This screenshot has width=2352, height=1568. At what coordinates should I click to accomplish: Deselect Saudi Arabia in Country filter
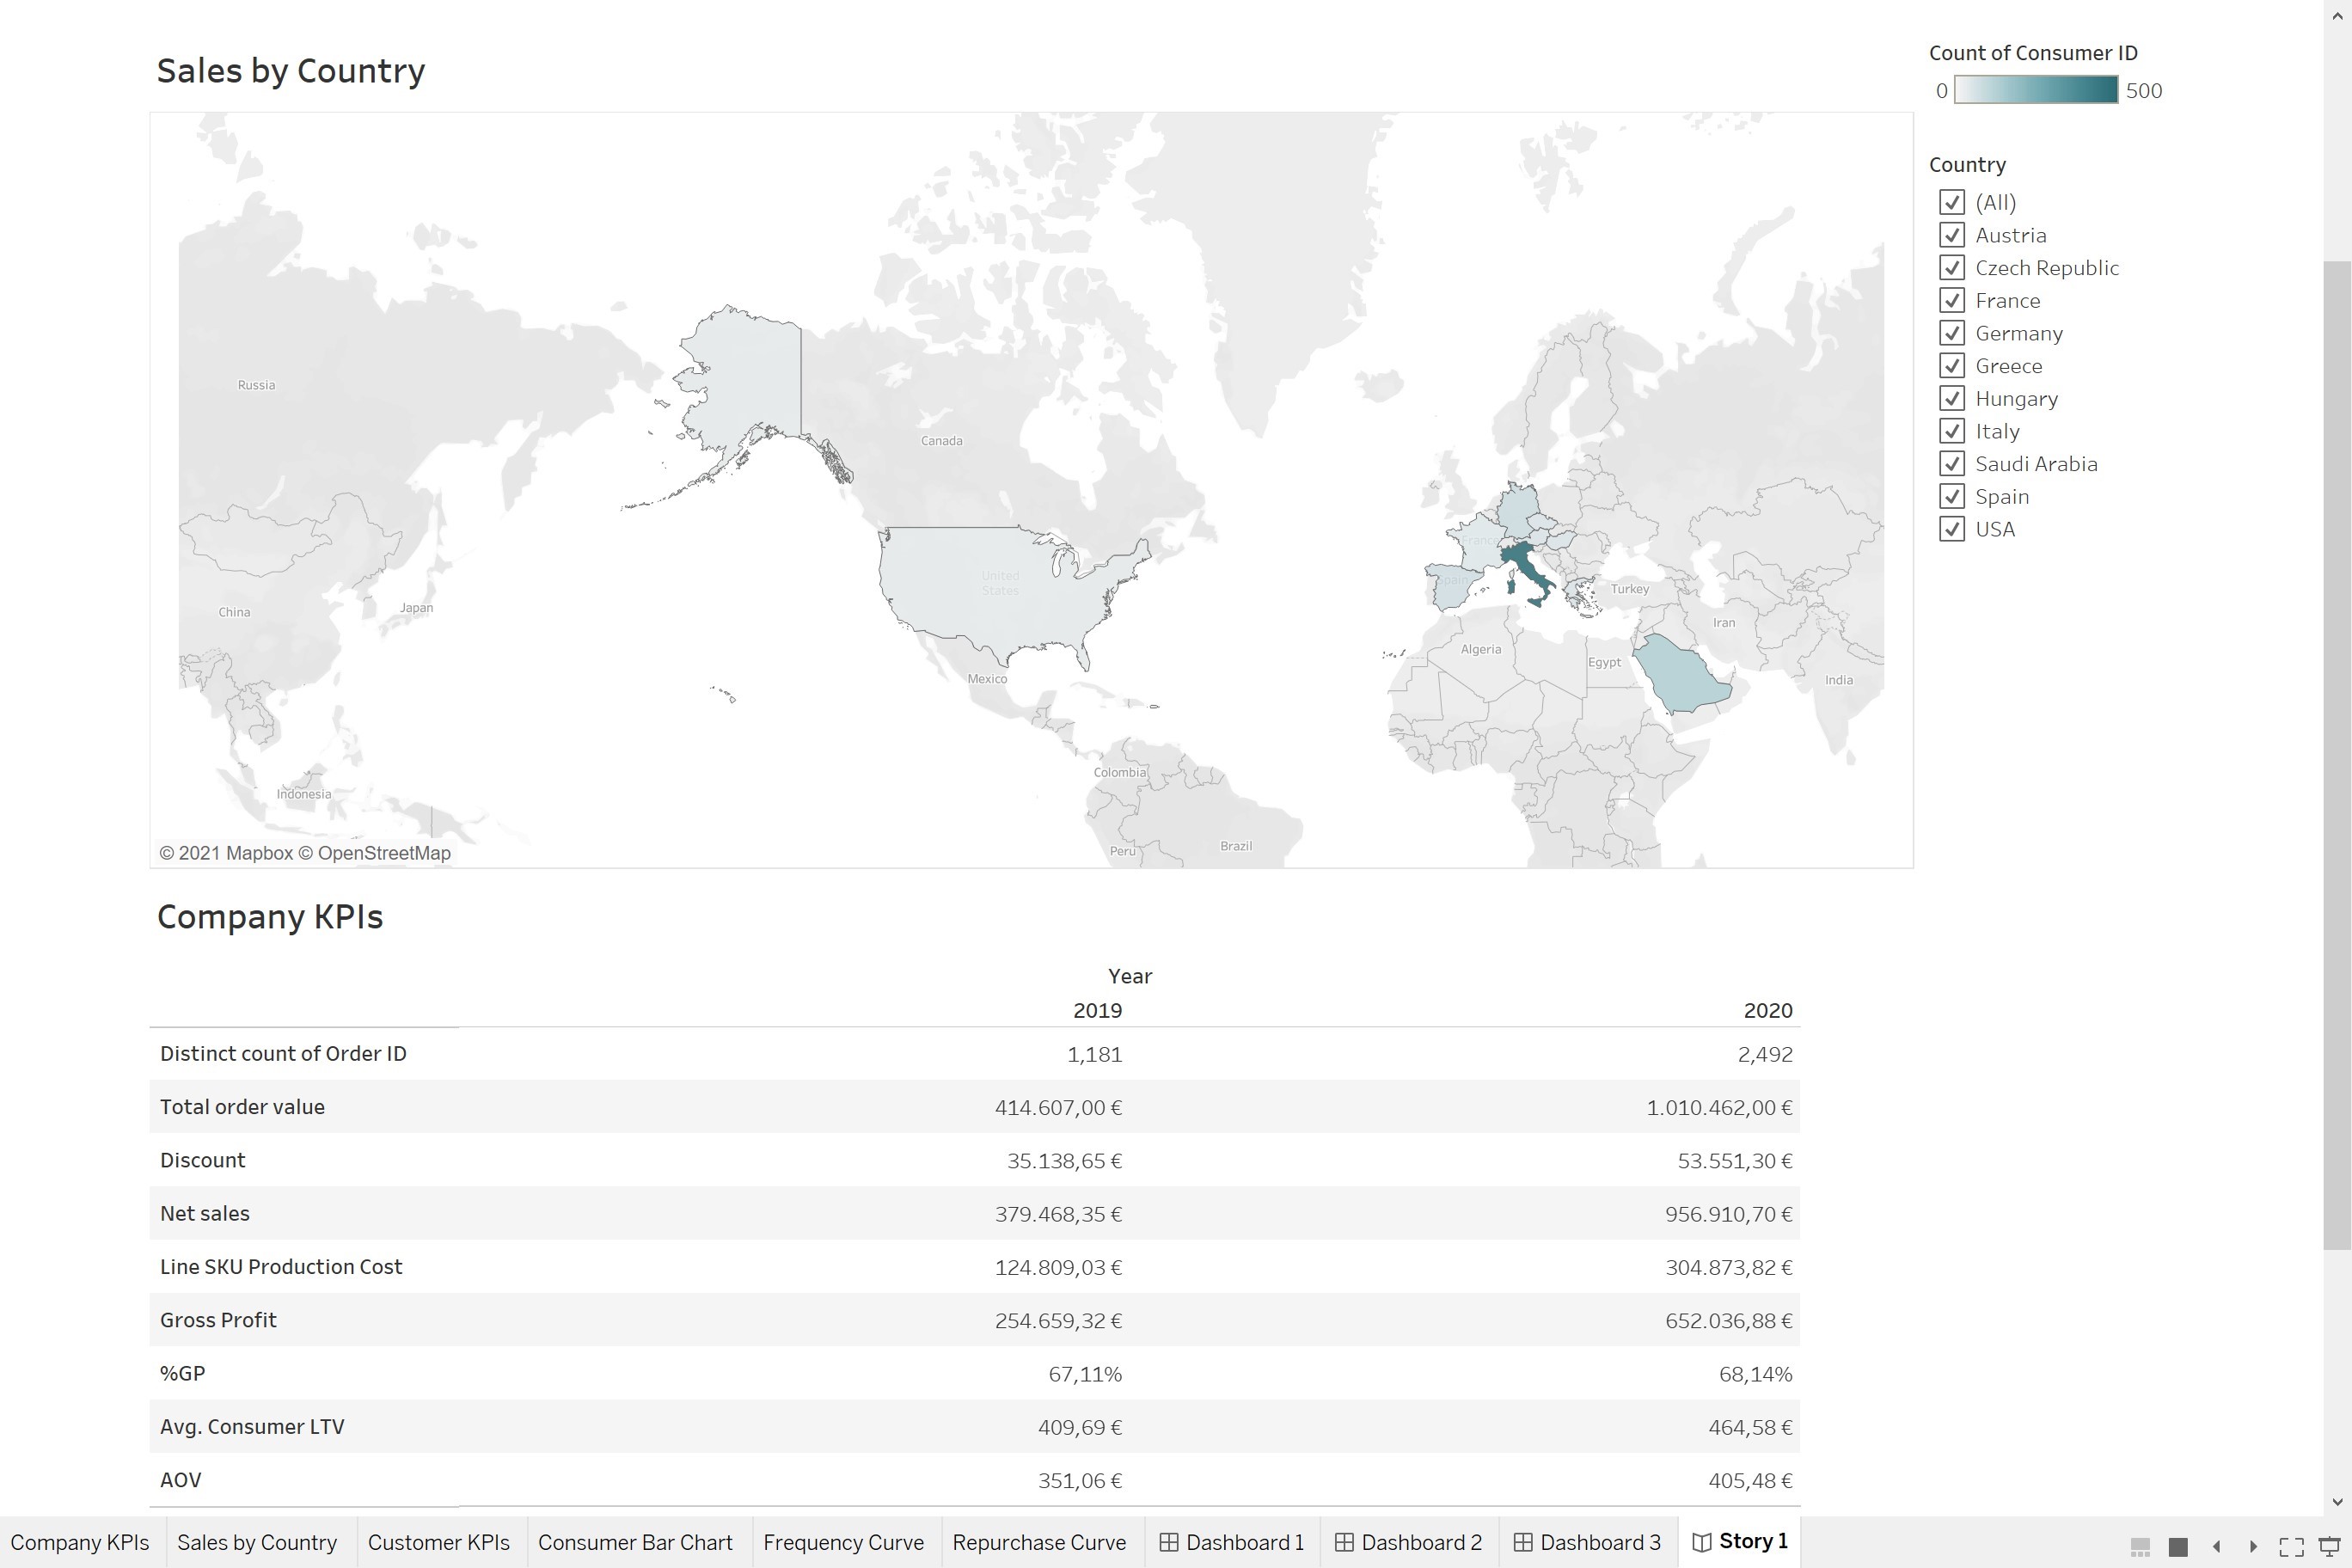1951,464
